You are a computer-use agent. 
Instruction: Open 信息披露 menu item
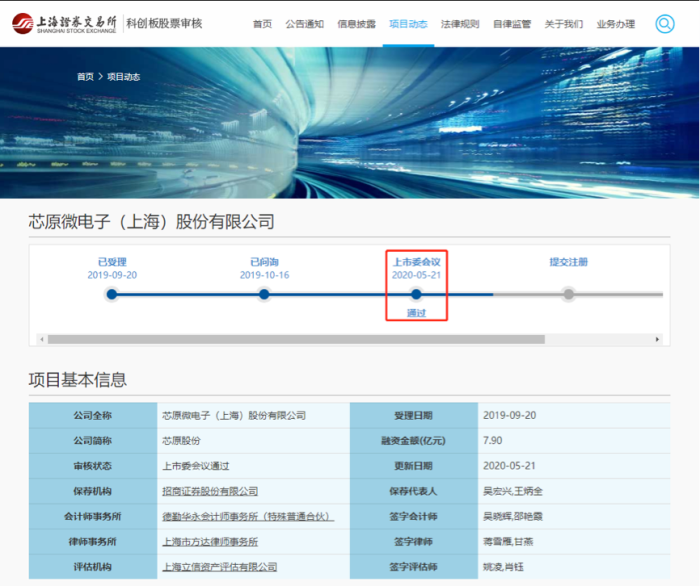click(356, 24)
